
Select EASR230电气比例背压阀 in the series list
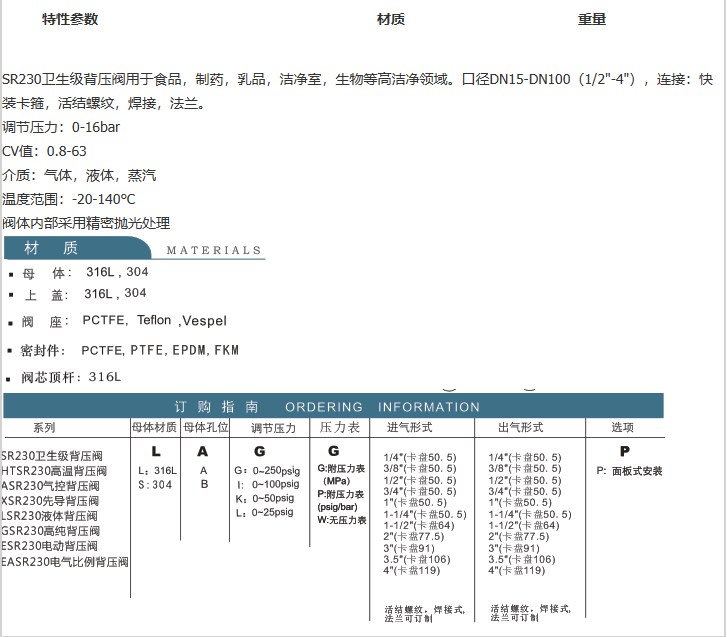pyautogui.click(x=64, y=562)
